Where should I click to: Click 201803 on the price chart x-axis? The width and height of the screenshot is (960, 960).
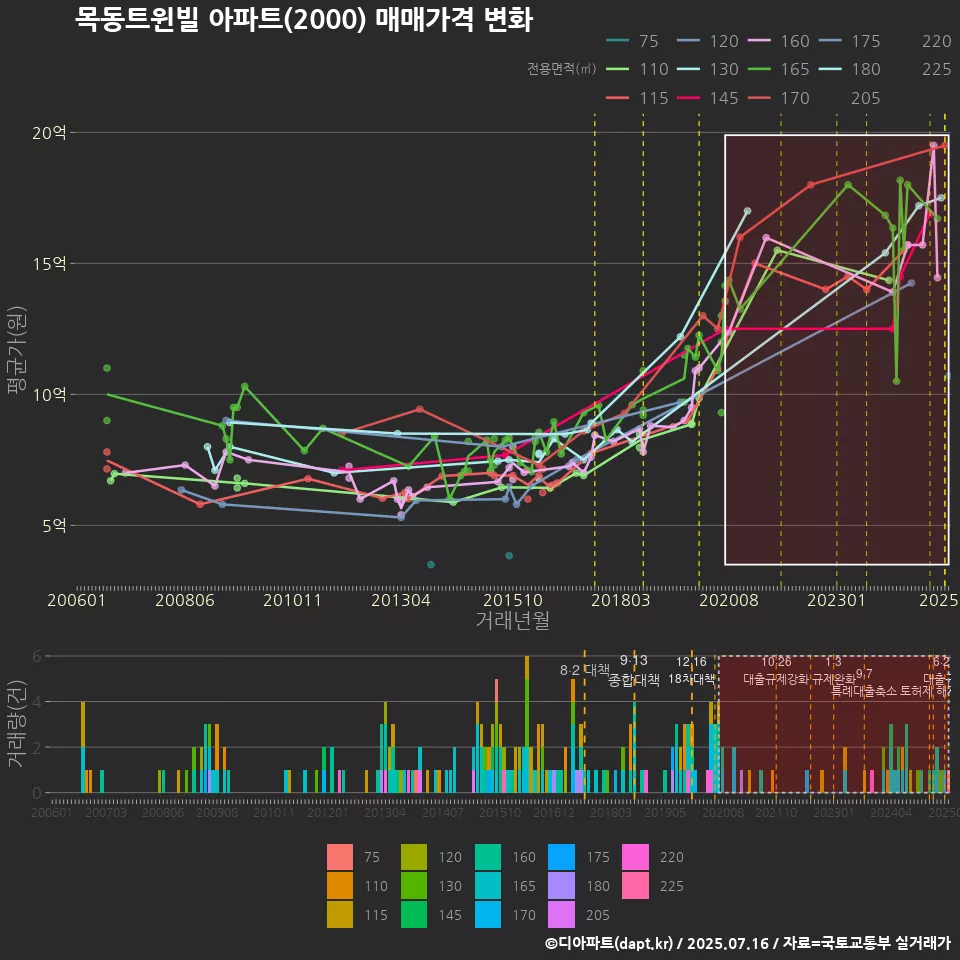click(620, 600)
